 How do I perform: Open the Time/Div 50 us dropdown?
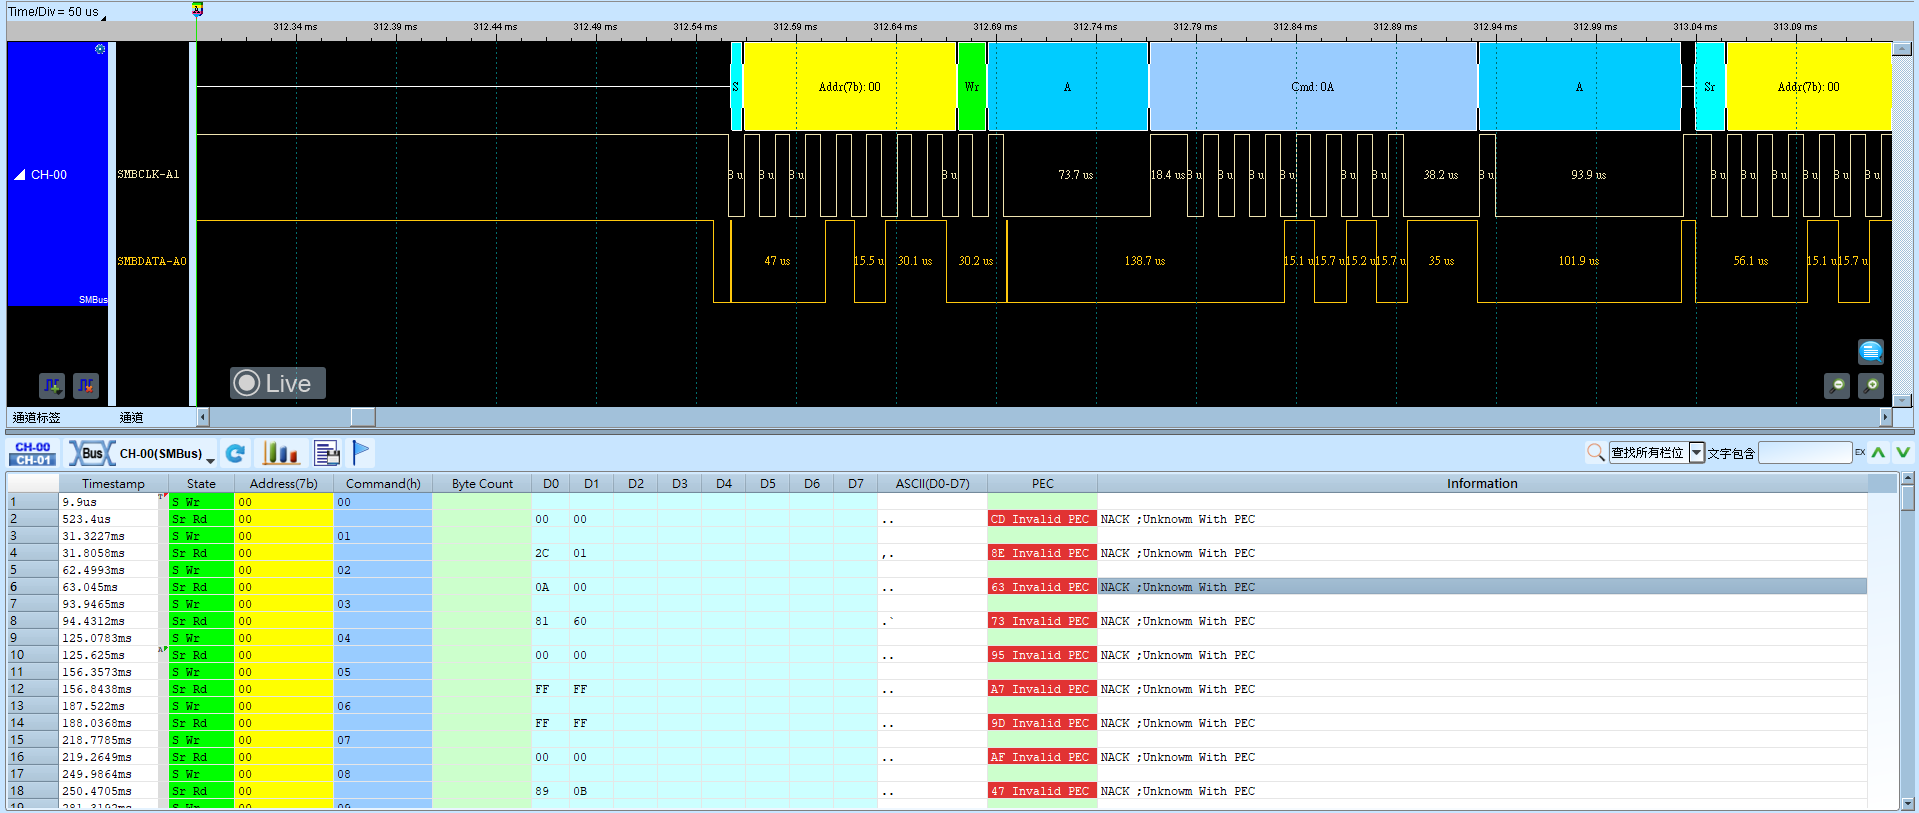pos(57,12)
